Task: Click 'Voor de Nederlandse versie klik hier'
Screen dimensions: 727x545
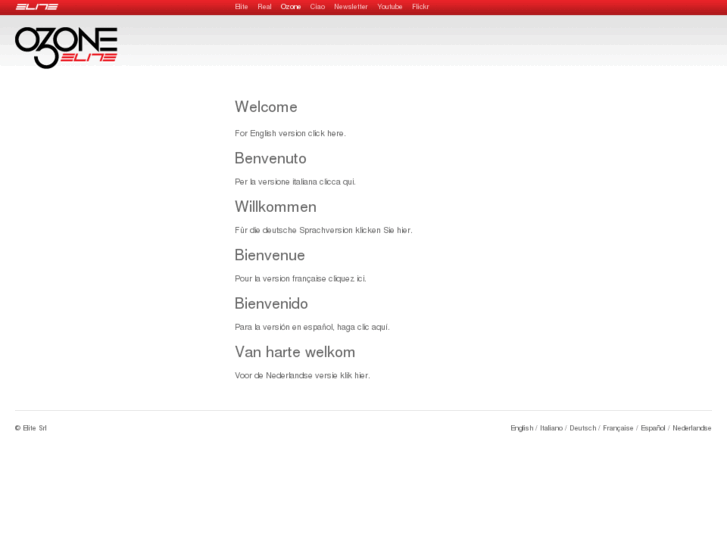Action: point(302,375)
